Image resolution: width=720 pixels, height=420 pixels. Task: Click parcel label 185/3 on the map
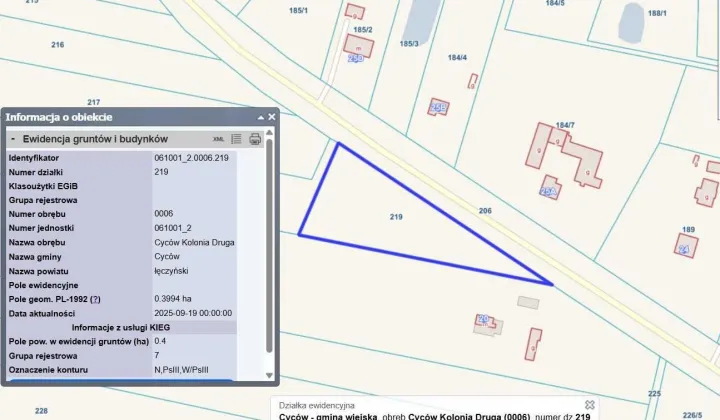tap(409, 44)
